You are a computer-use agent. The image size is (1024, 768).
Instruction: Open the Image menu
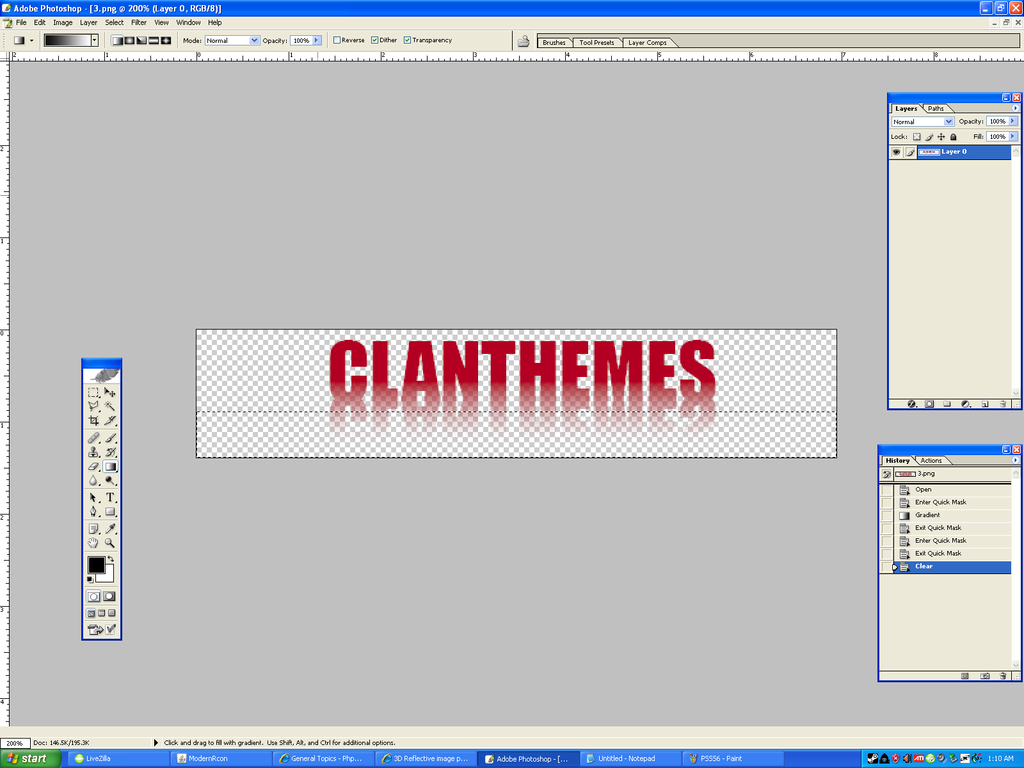(x=63, y=22)
